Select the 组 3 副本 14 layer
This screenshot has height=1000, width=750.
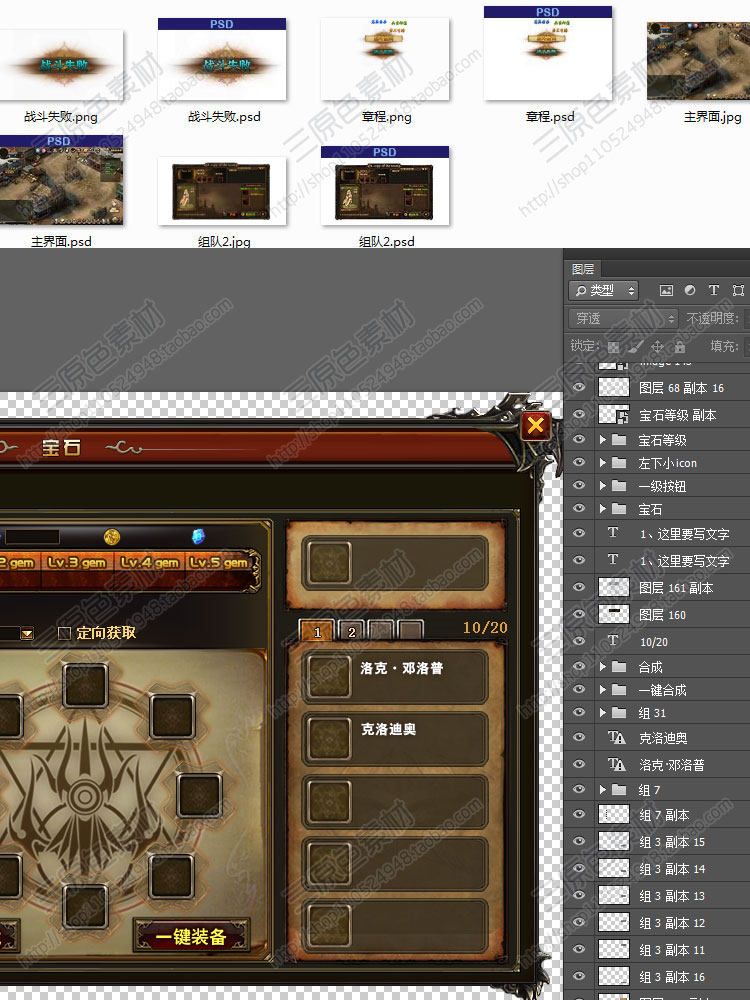tap(657, 868)
